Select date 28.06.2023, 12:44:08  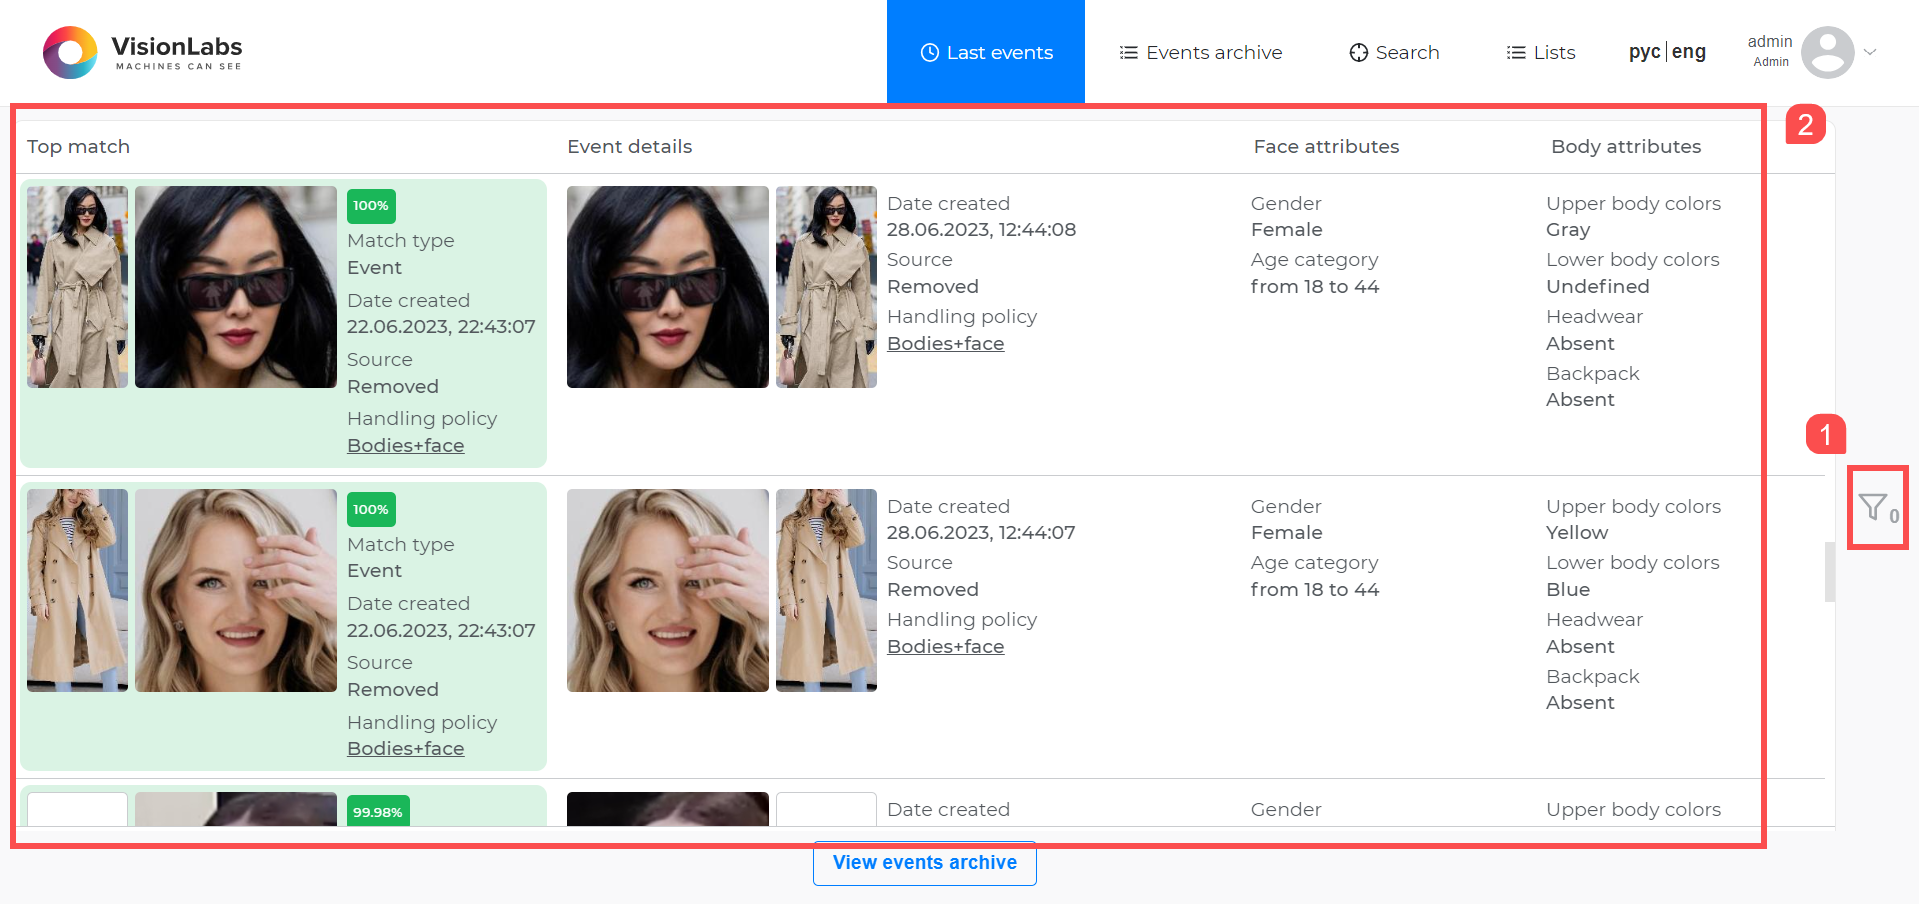981,229
